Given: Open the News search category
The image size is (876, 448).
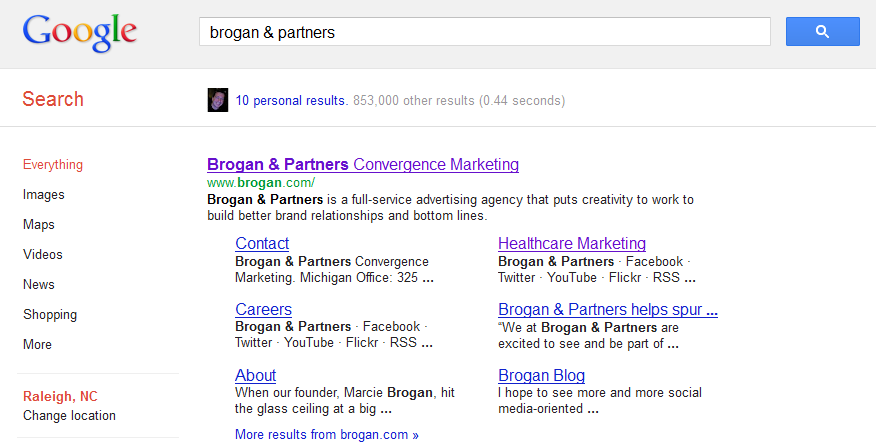Looking at the screenshot, I should pyautogui.click(x=39, y=284).
